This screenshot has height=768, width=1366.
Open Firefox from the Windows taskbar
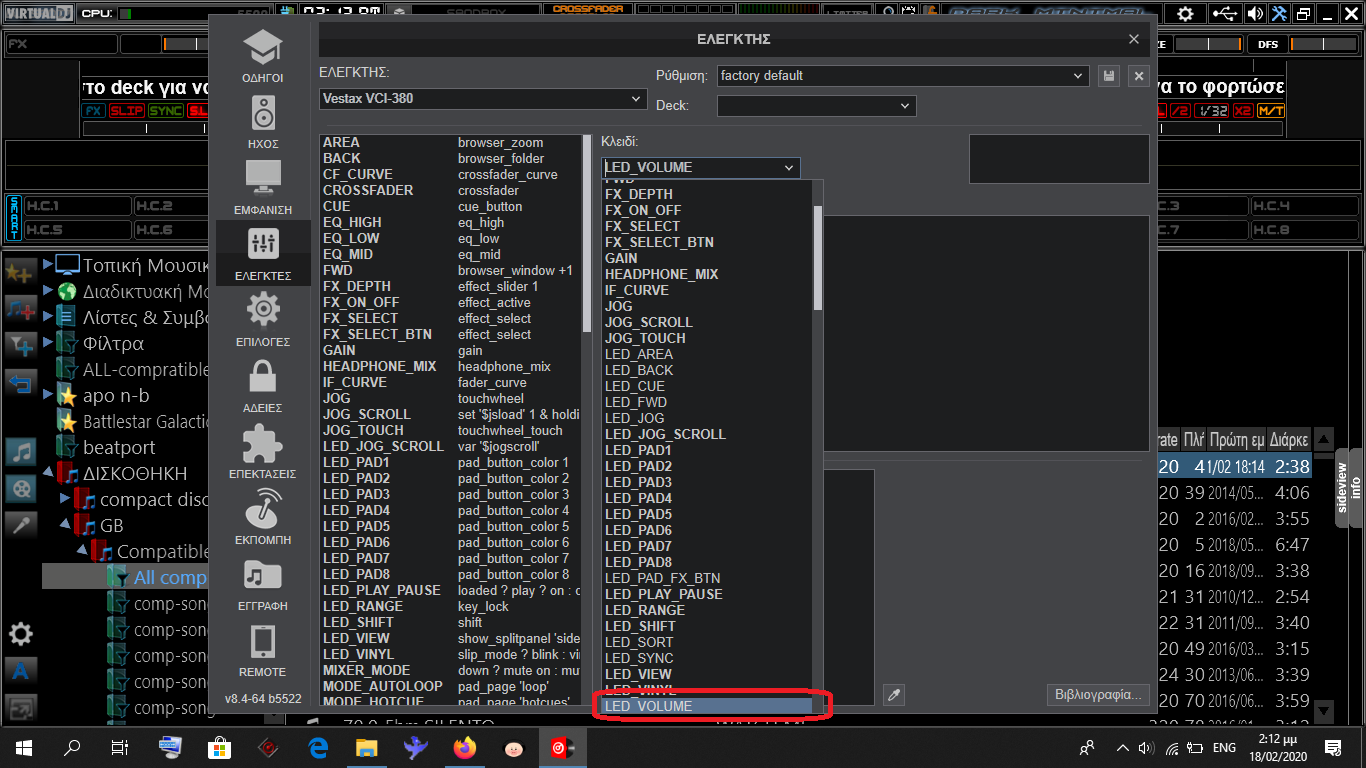(465, 747)
